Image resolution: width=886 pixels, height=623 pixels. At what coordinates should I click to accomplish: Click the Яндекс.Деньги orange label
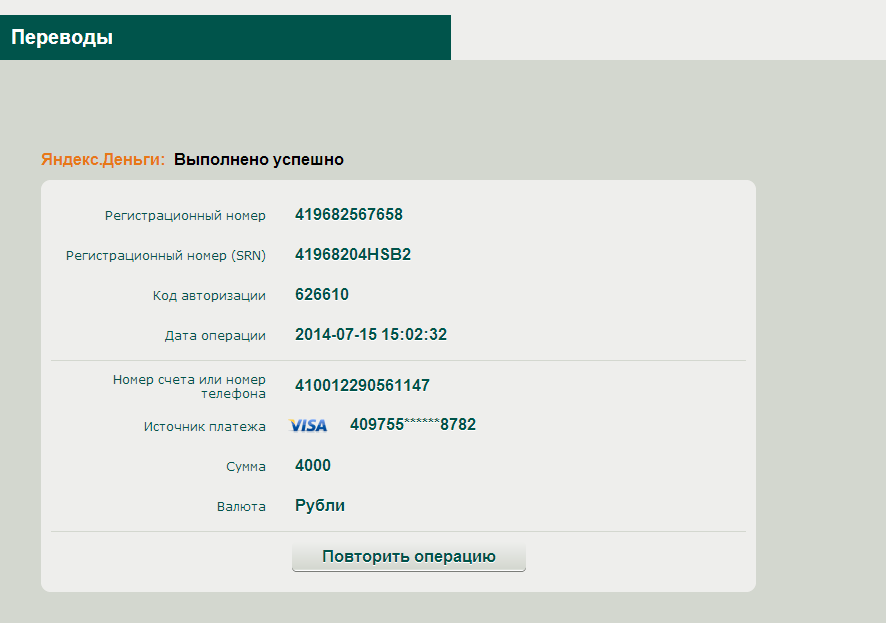[x=103, y=160]
